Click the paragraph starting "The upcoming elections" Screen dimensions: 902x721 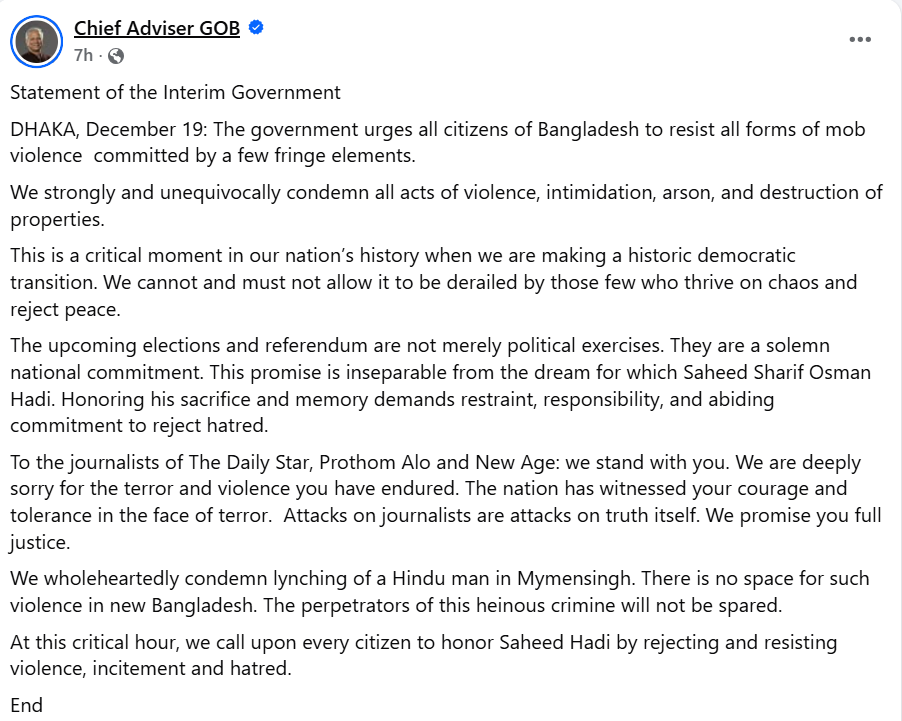[440, 385]
